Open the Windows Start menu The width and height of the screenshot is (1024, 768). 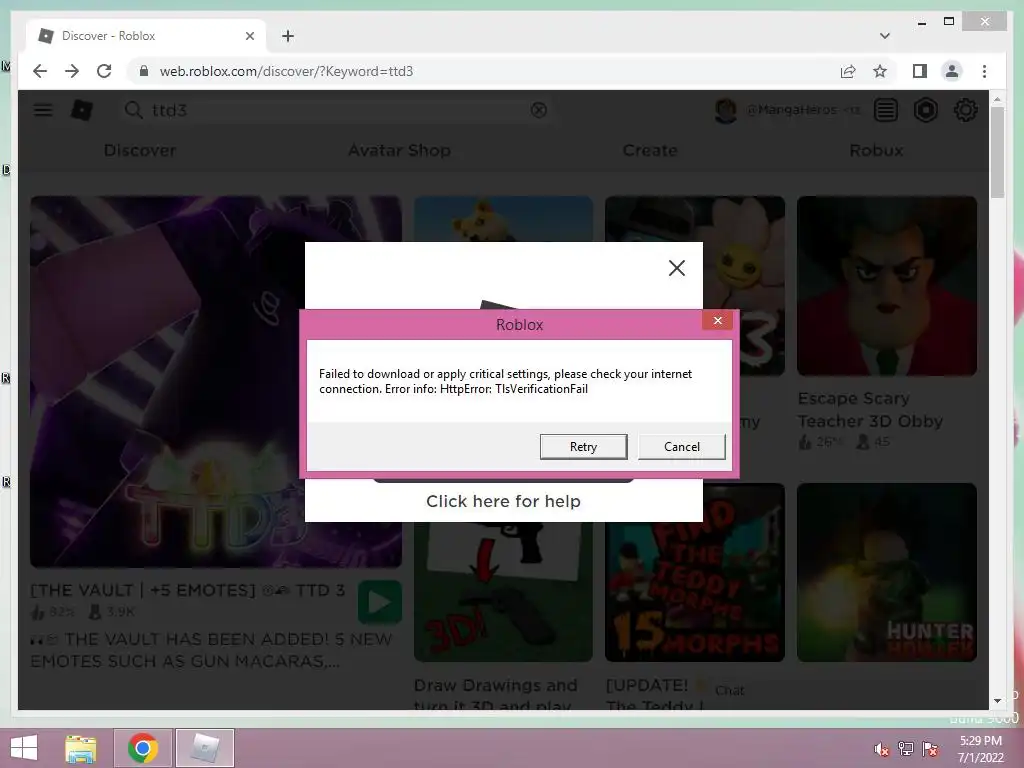point(24,748)
